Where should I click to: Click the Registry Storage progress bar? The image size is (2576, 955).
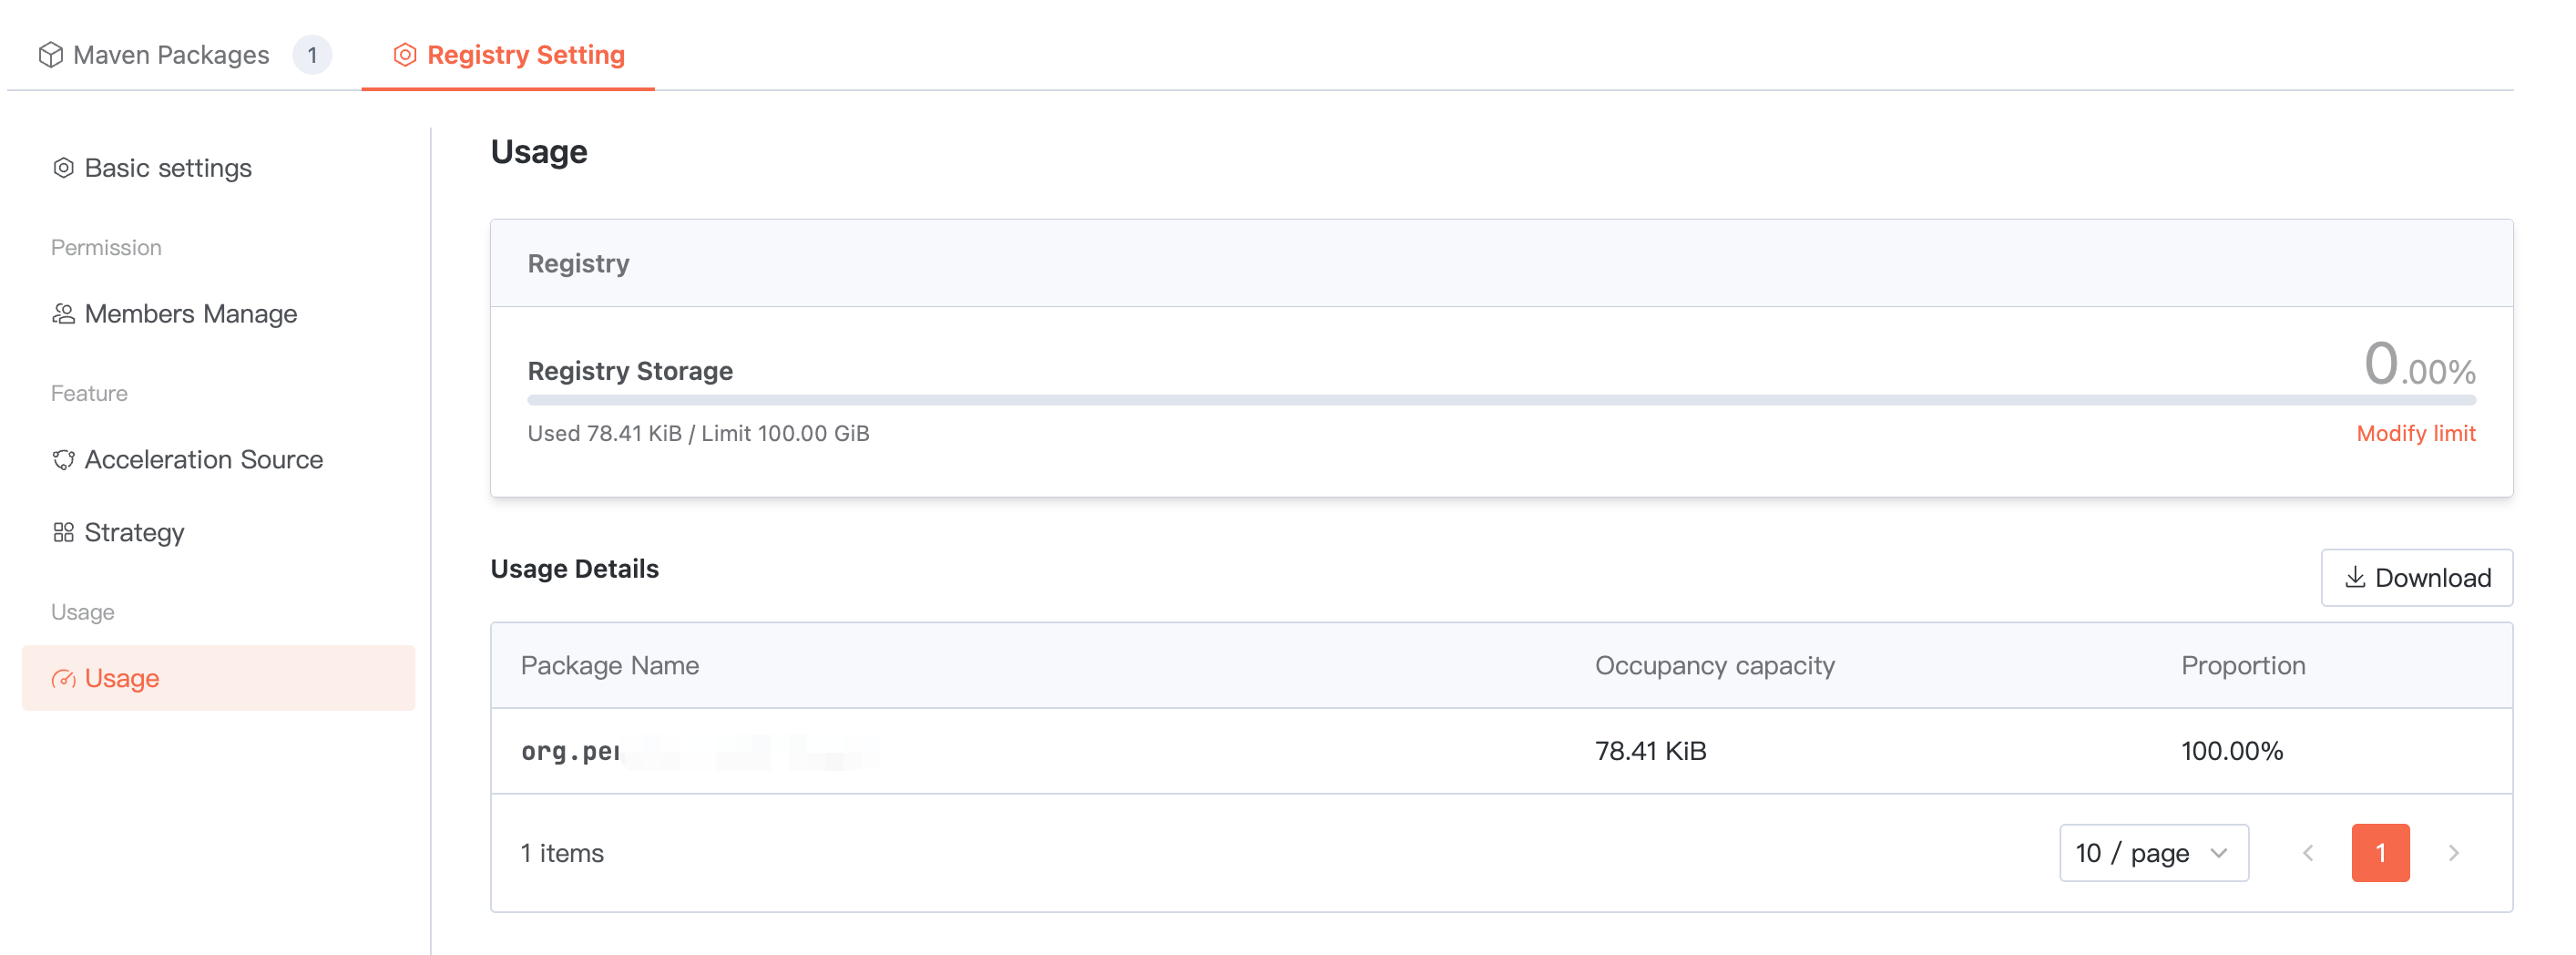1500,401
